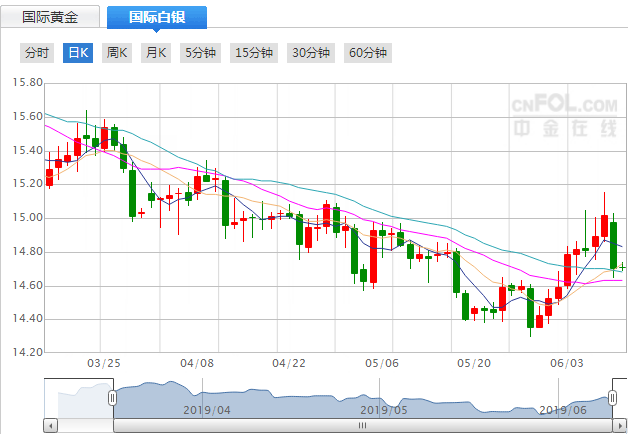Click the right range handle of navigator
Image resolution: width=628 pixels, height=434 pixels.
click(x=613, y=398)
